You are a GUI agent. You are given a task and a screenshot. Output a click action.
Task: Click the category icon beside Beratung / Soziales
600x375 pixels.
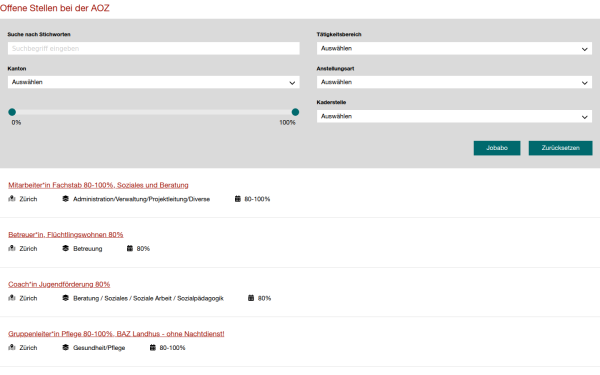[x=65, y=298]
